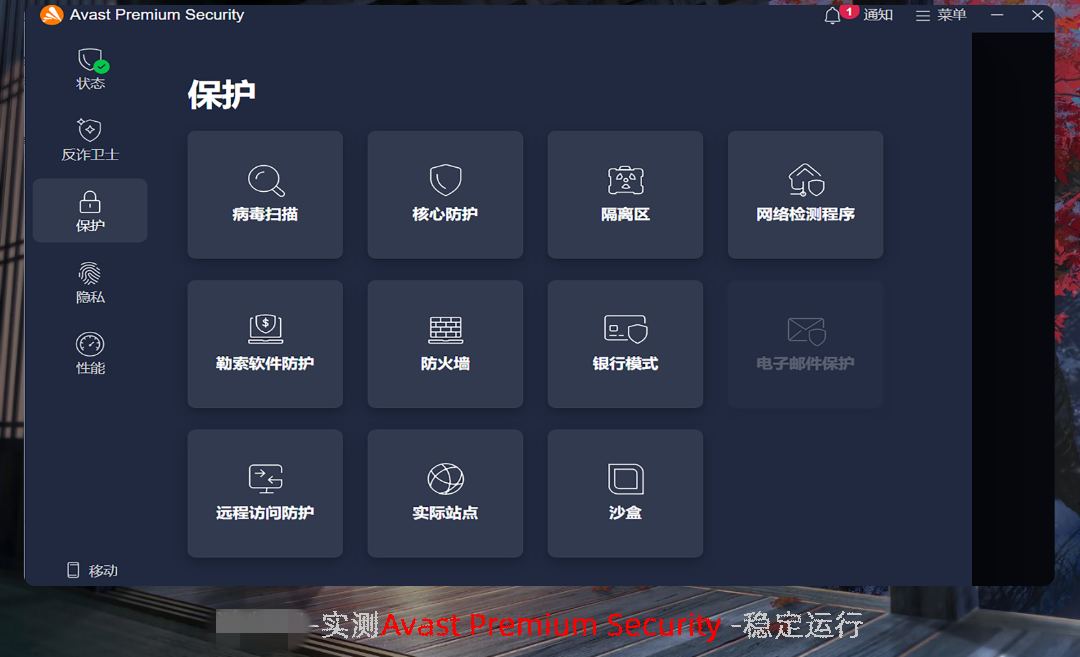Image resolution: width=1080 pixels, height=657 pixels.
Task: Open the 核心防护 core shields tile
Action: click(445, 195)
